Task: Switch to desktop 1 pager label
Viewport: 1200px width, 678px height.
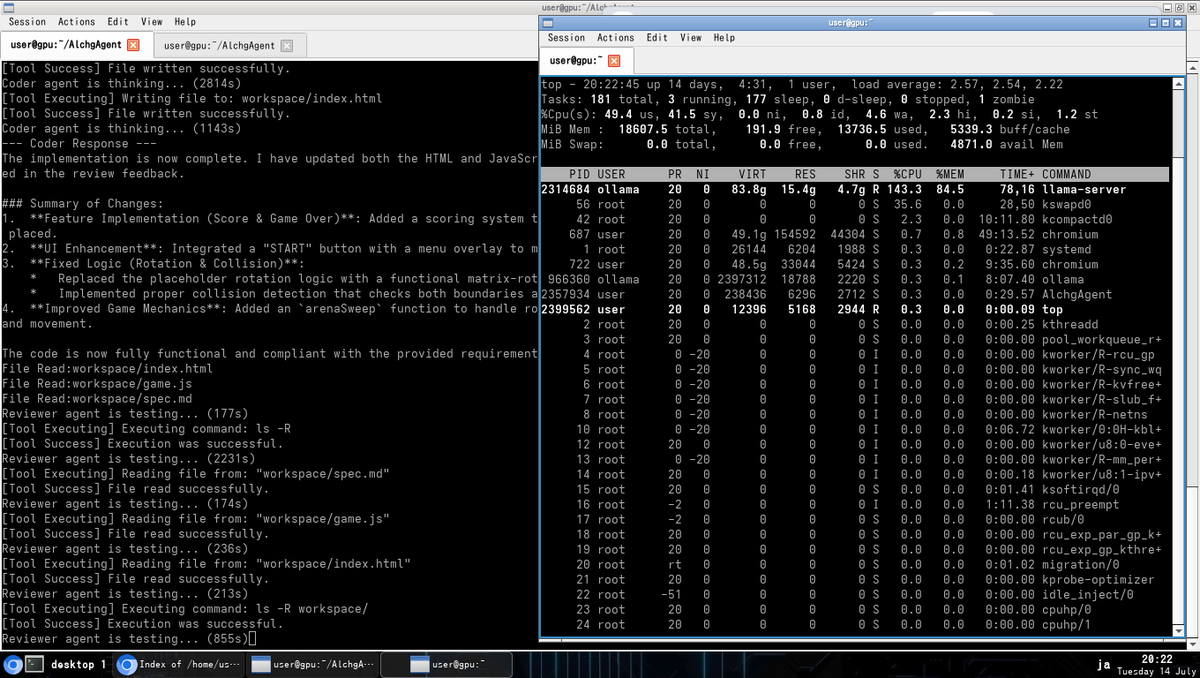Action: (x=78, y=664)
